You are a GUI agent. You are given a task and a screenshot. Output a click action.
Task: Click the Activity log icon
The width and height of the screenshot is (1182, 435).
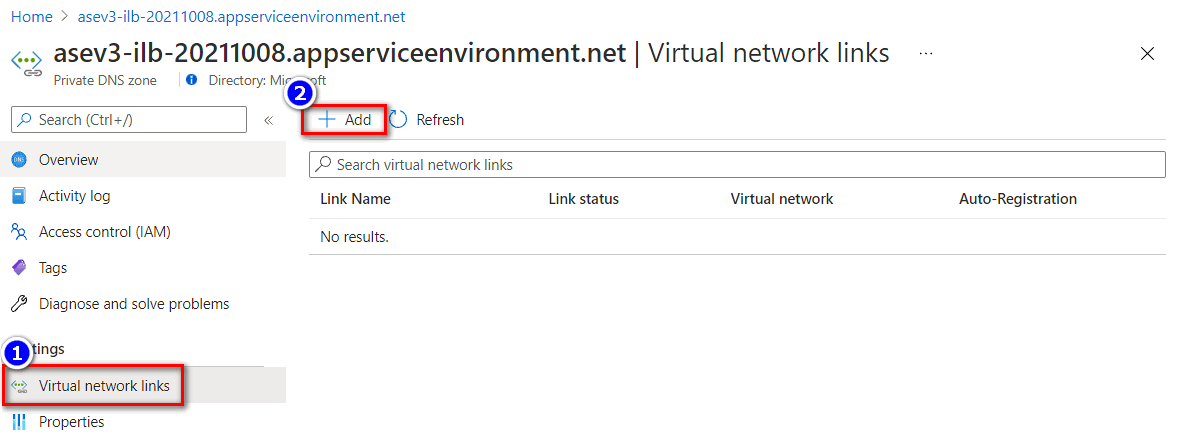[18, 196]
